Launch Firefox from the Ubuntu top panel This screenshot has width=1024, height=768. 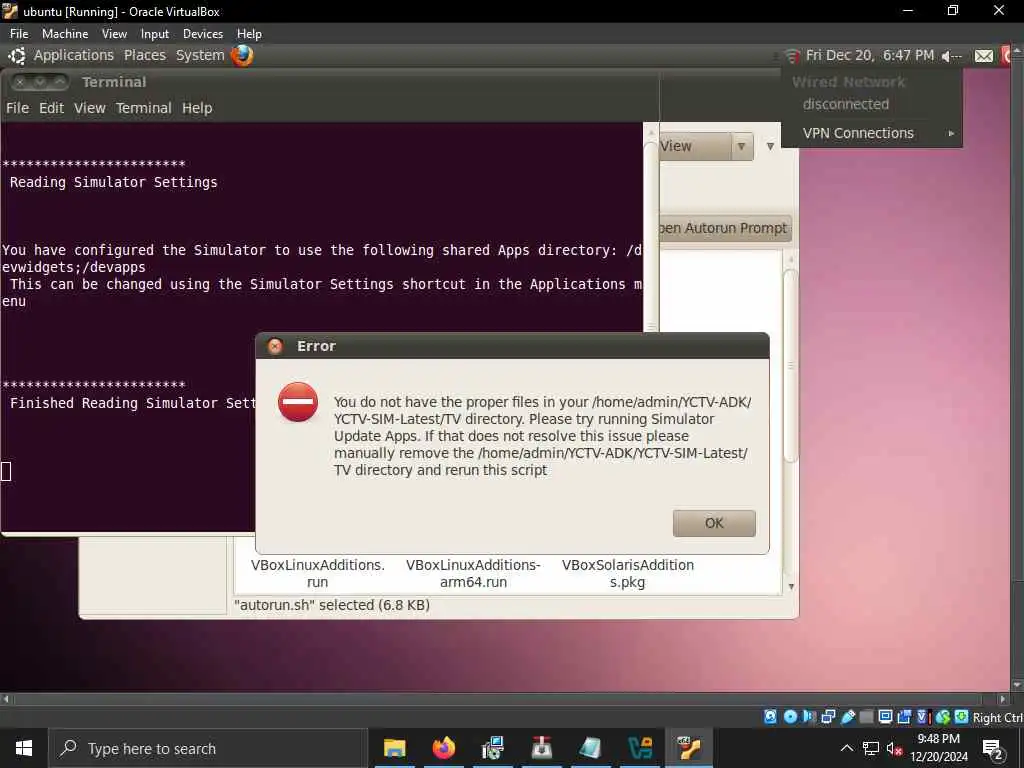(x=242, y=56)
